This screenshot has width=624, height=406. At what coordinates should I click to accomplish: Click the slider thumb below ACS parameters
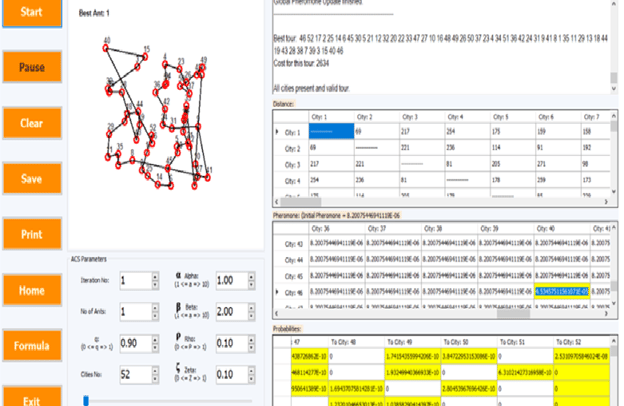86,400
